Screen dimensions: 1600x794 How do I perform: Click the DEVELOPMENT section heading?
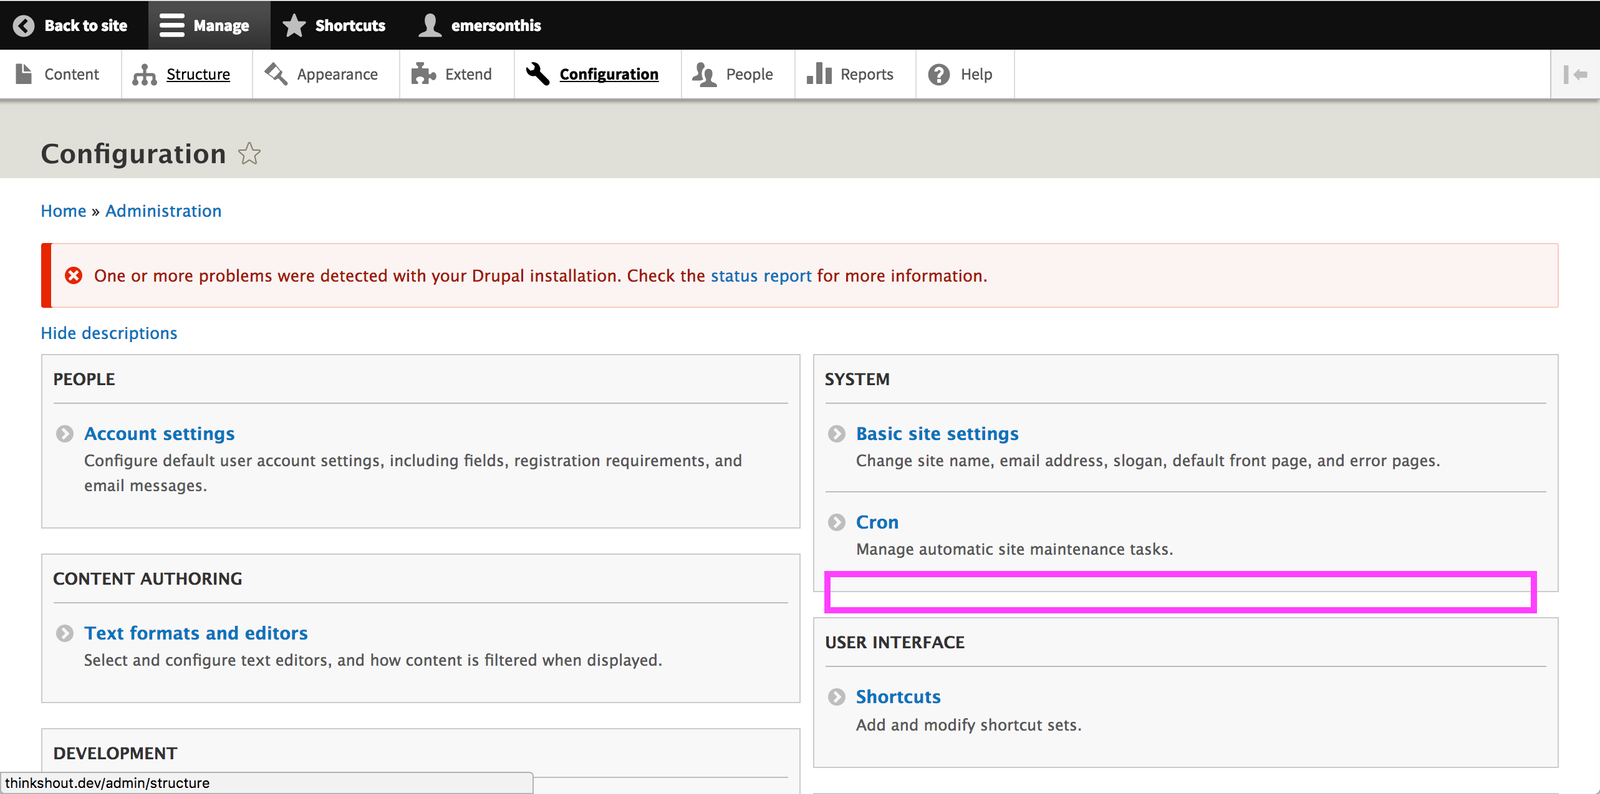coord(115,753)
